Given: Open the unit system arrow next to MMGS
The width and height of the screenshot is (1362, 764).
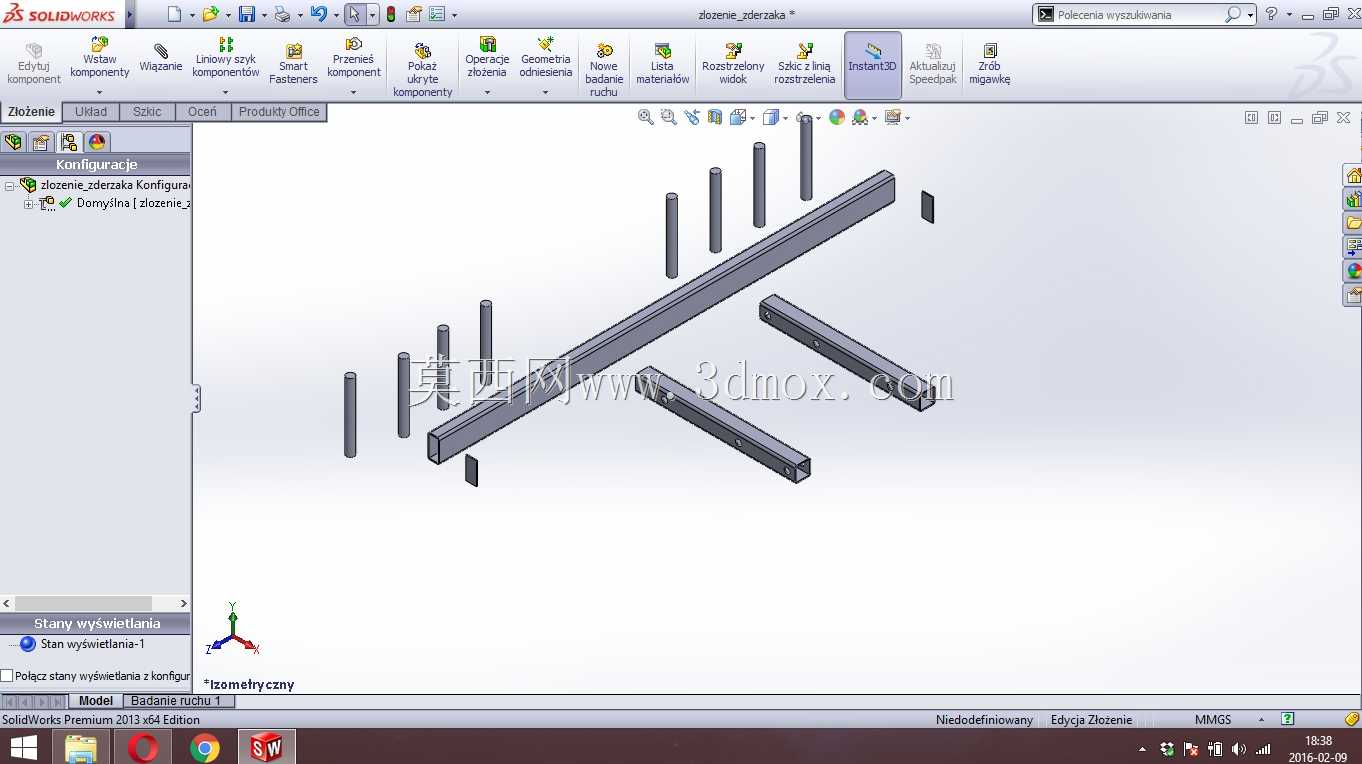Looking at the screenshot, I should (x=1262, y=720).
